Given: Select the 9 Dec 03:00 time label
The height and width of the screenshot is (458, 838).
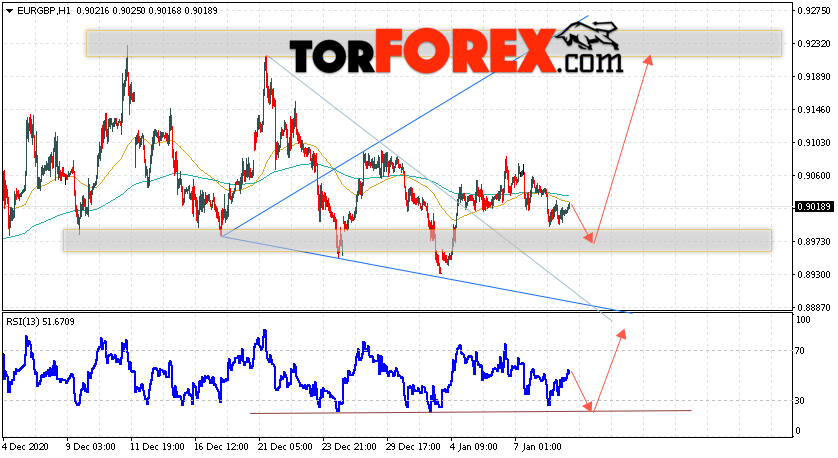Looking at the screenshot, I should [90, 446].
